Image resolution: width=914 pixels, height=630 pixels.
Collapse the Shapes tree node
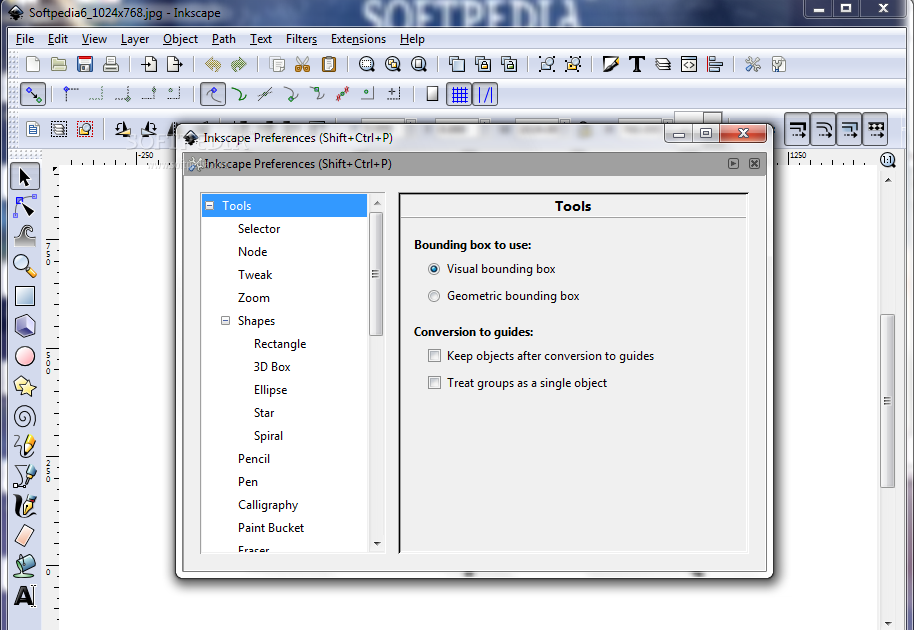click(x=225, y=321)
